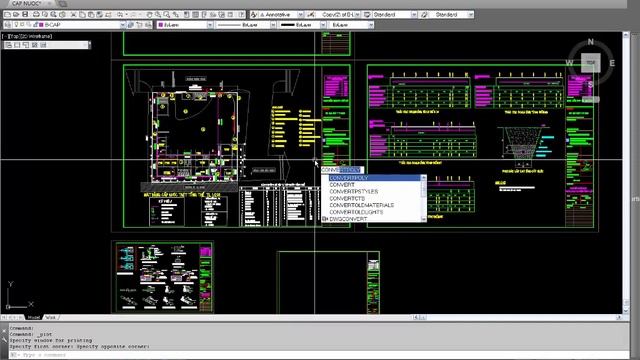Click the autocomplete list scroll-down arrow

click(x=423, y=219)
